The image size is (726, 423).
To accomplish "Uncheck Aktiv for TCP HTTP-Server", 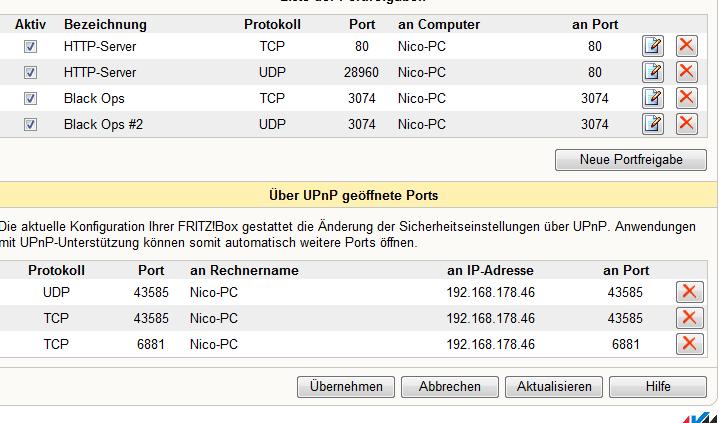I will 31,47.
